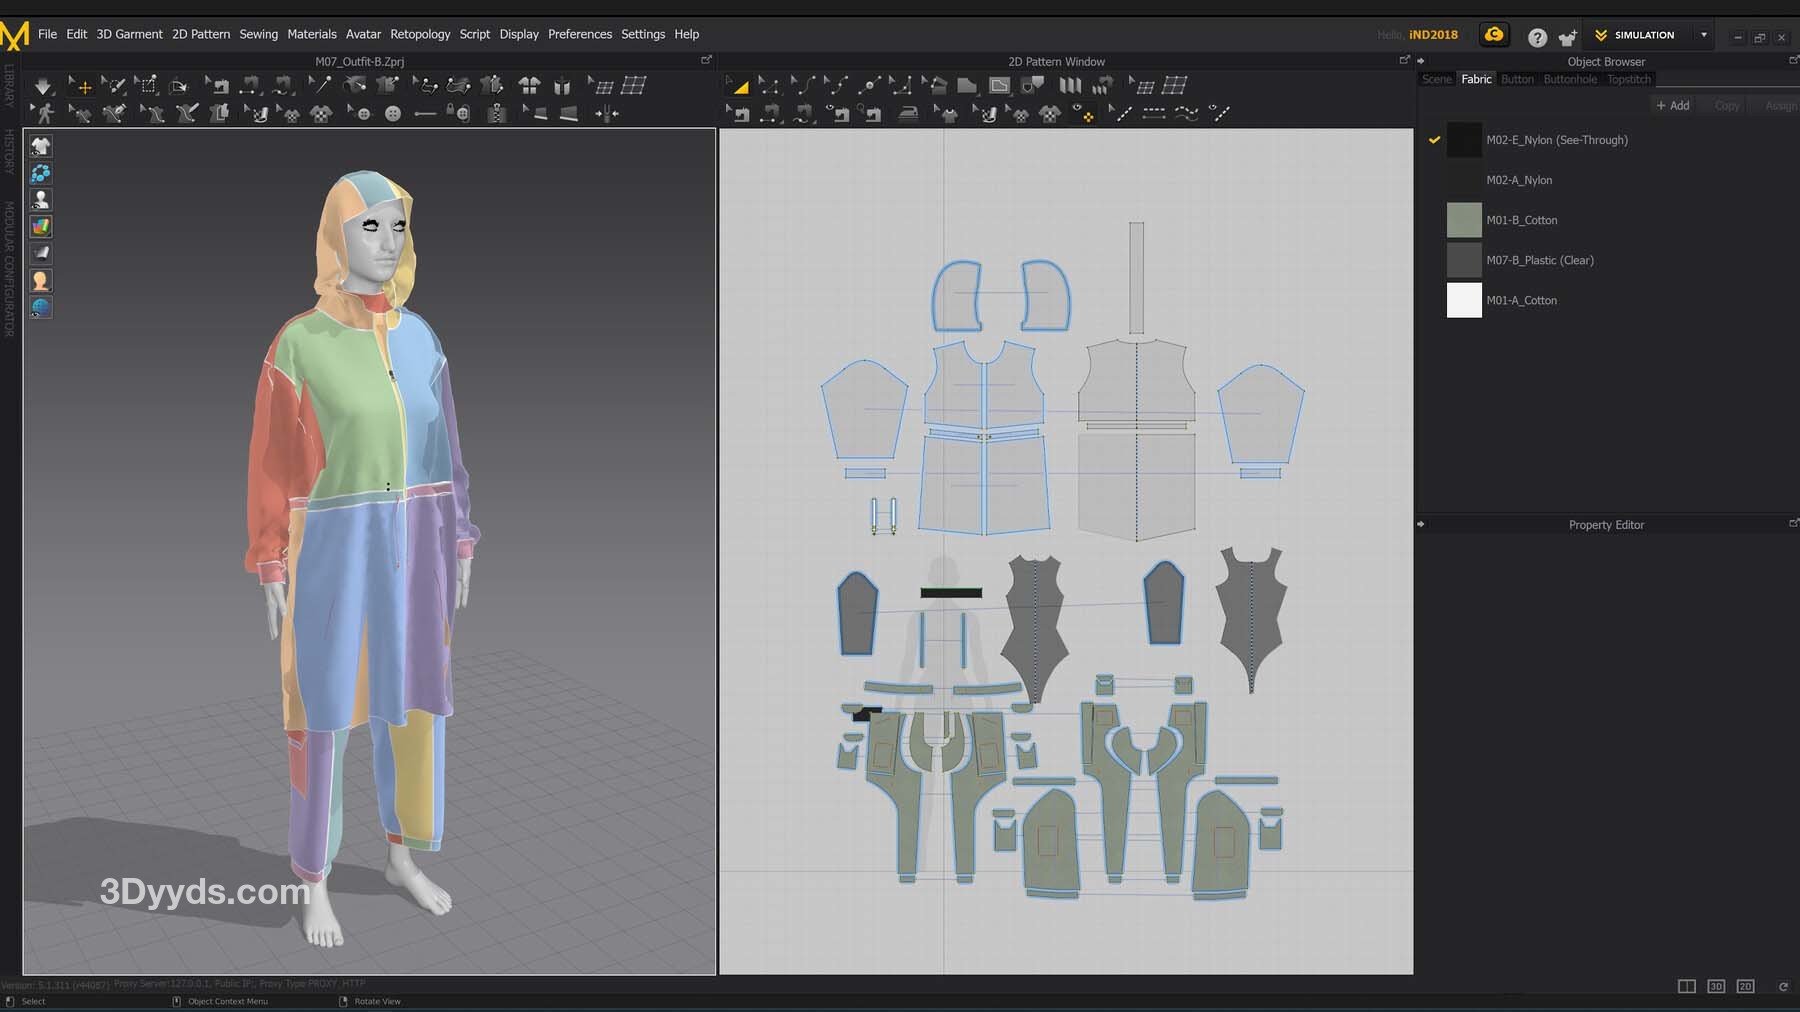Click the Simulate down-arrow tool icon
This screenshot has height=1012, width=1800.
click(42, 86)
